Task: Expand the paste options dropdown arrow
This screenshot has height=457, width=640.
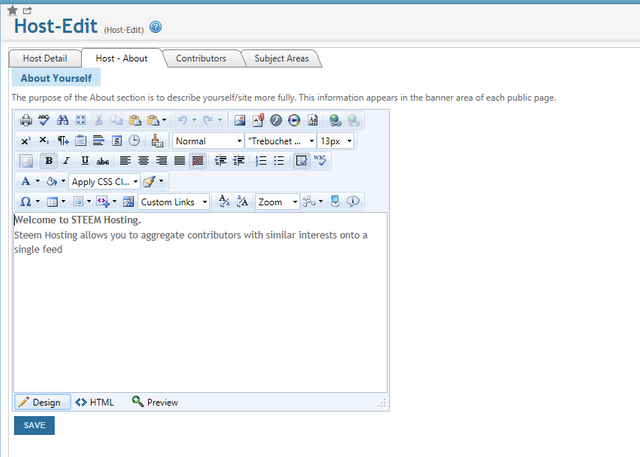Action: pos(164,120)
